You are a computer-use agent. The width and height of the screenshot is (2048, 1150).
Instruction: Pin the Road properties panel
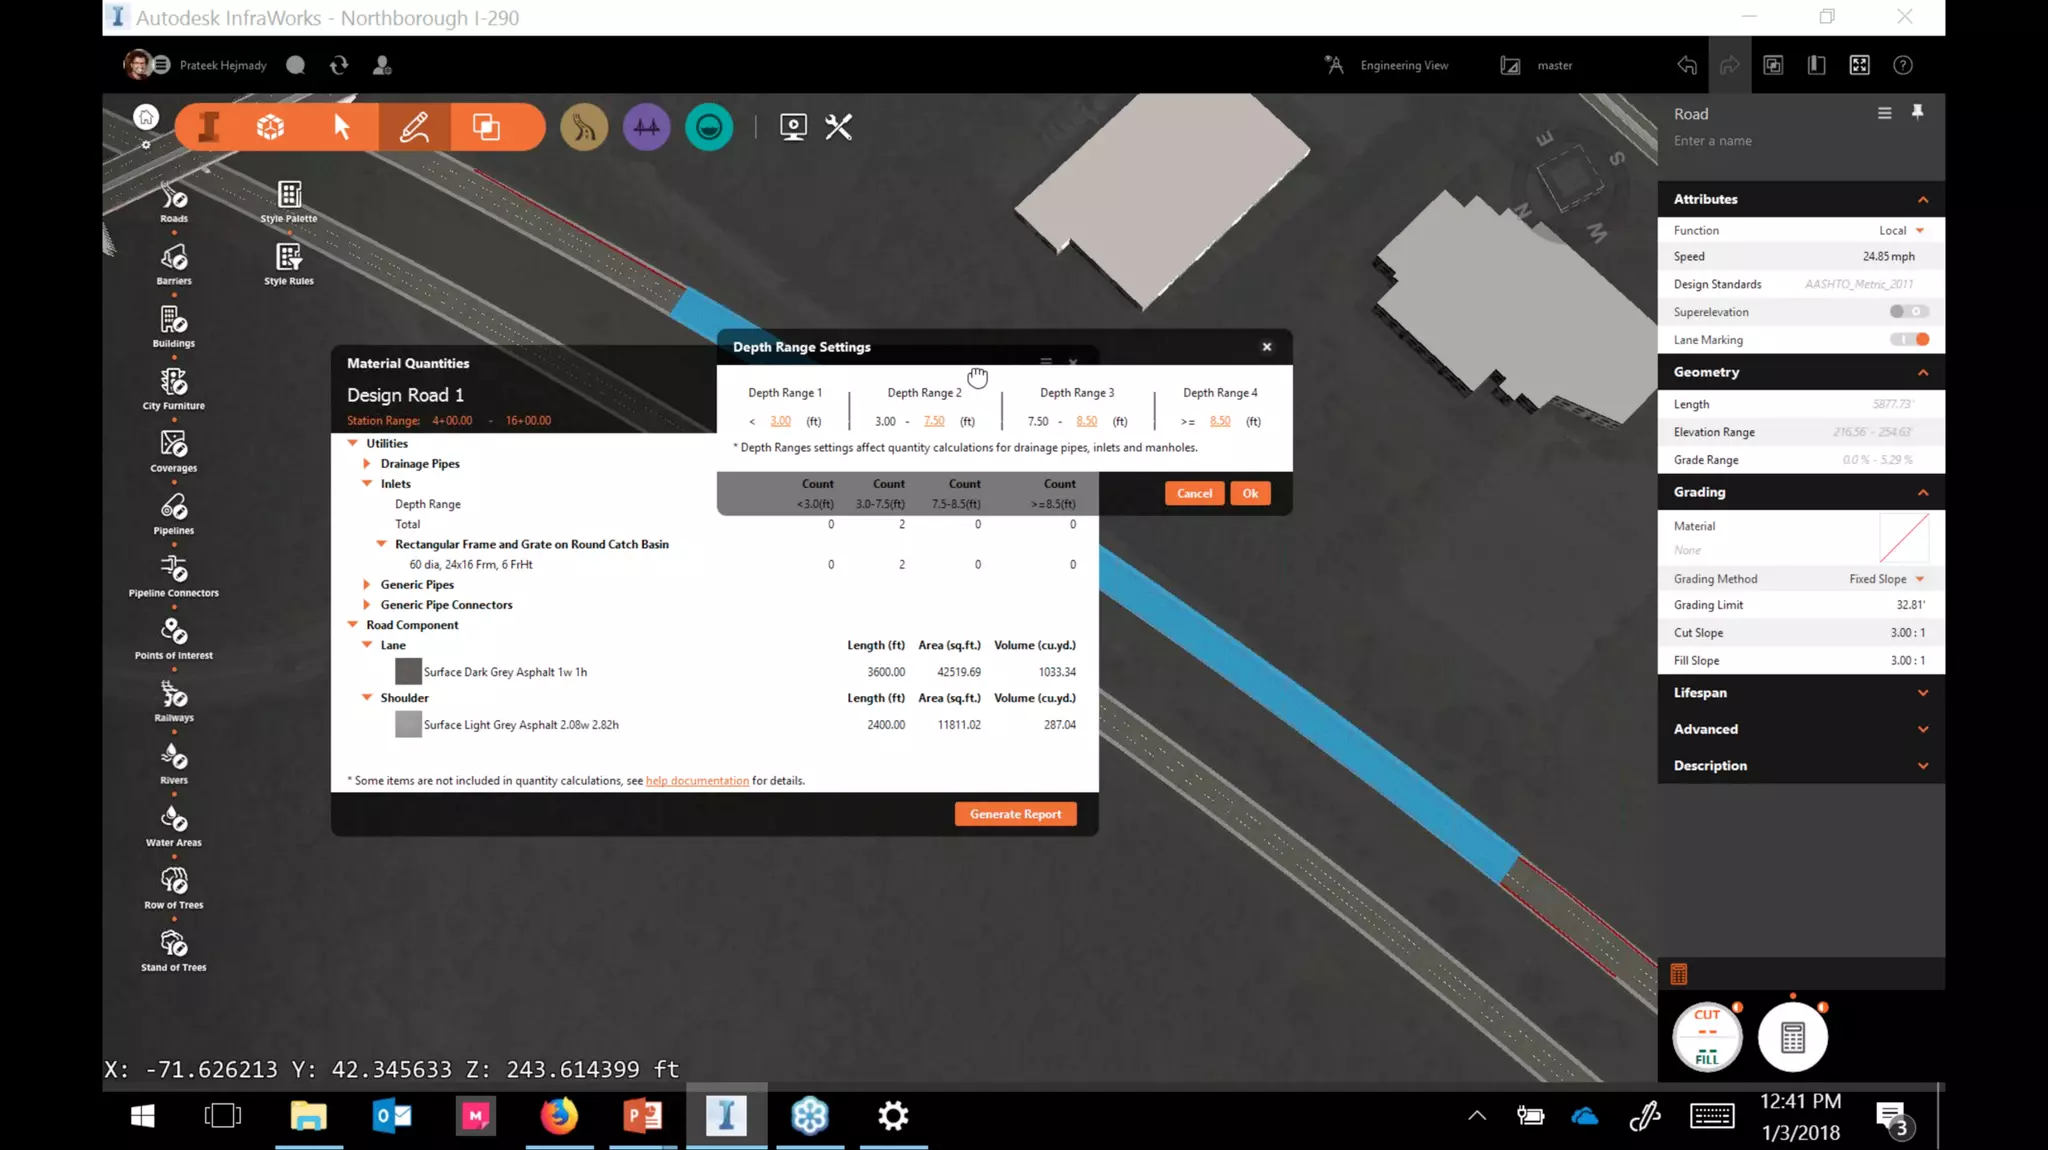pyautogui.click(x=1917, y=112)
